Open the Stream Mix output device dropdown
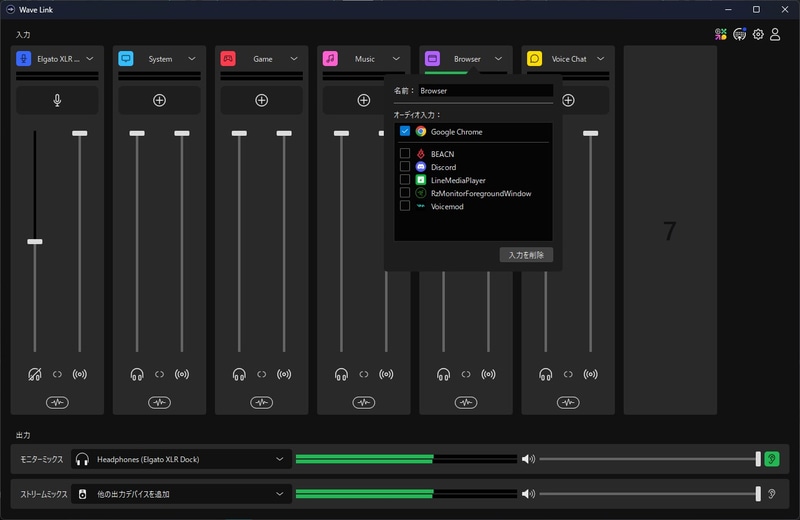The width and height of the screenshot is (800, 520). tap(182, 494)
